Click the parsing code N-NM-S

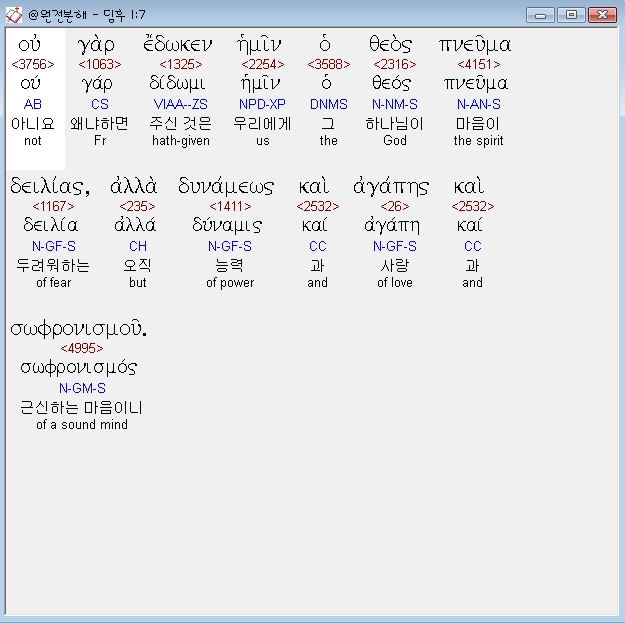pyautogui.click(x=395, y=104)
